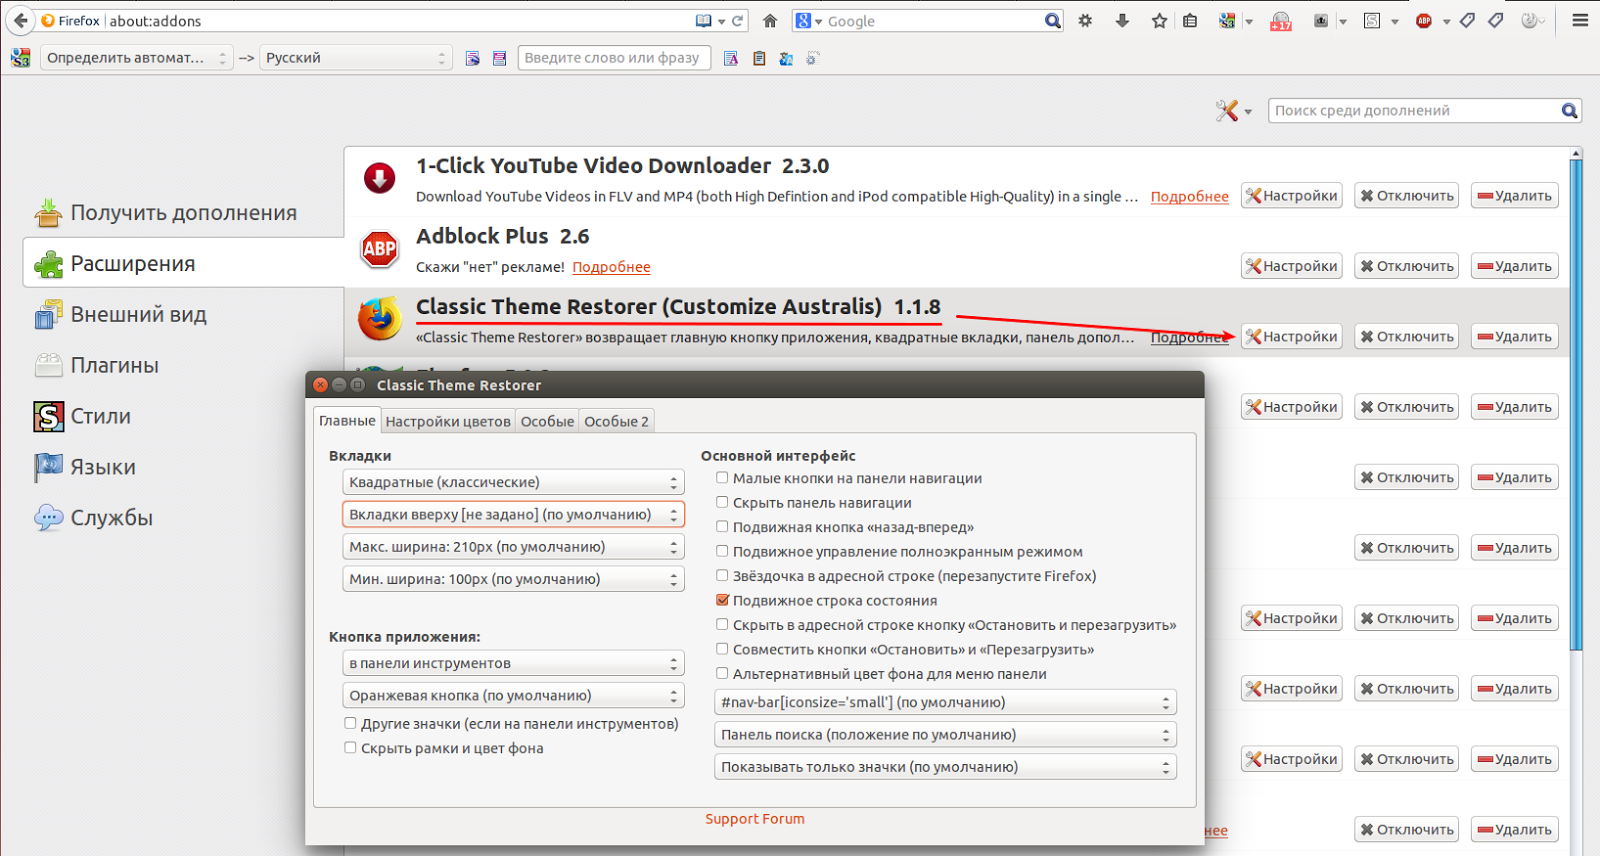Open Support Forum link
Image resolution: width=1600 pixels, height=856 pixels.
[x=755, y=818]
